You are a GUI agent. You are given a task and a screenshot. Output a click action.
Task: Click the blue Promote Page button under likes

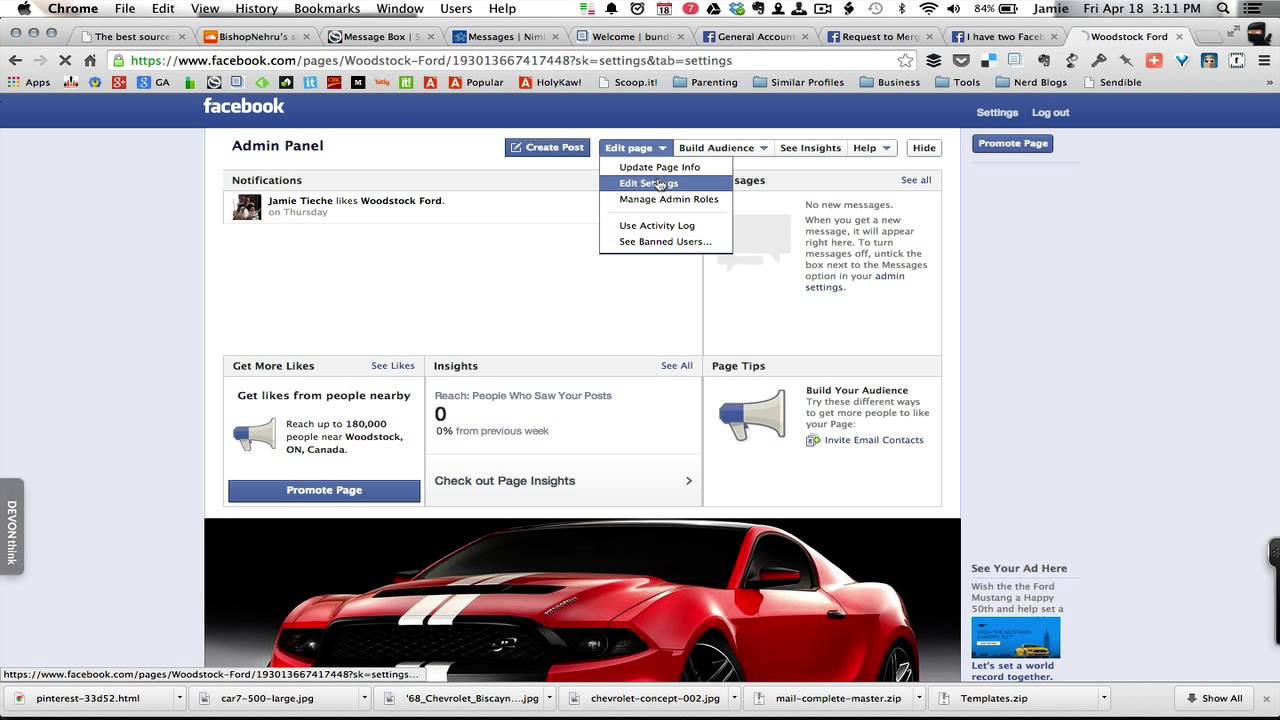[324, 490]
